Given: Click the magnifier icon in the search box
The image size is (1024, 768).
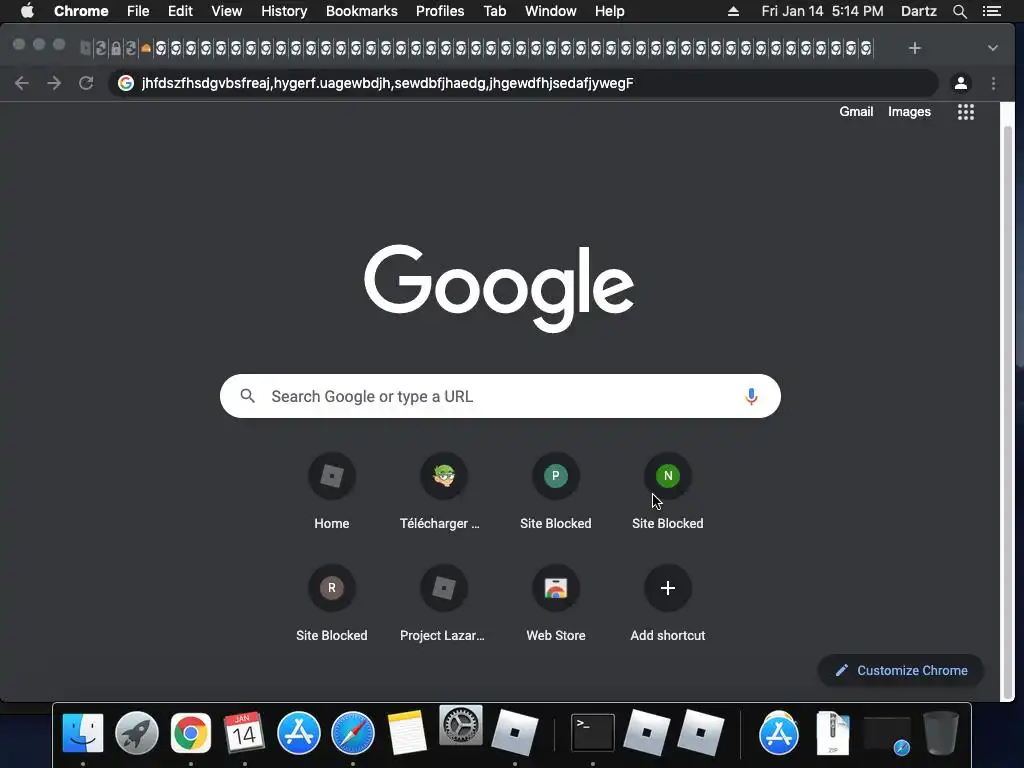Looking at the screenshot, I should click(248, 396).
